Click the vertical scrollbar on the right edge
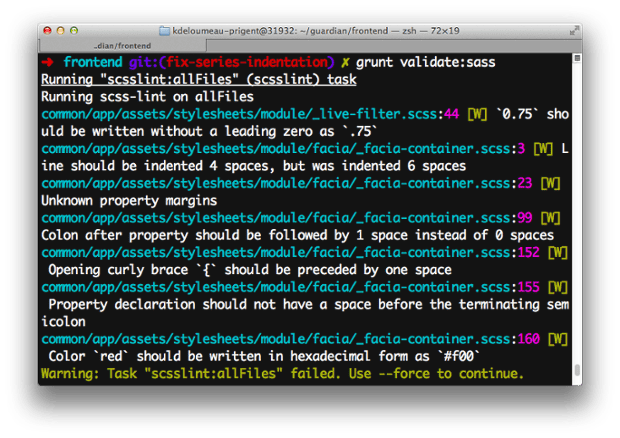Screen dimensions: 620x438 (x=576, y=220)
